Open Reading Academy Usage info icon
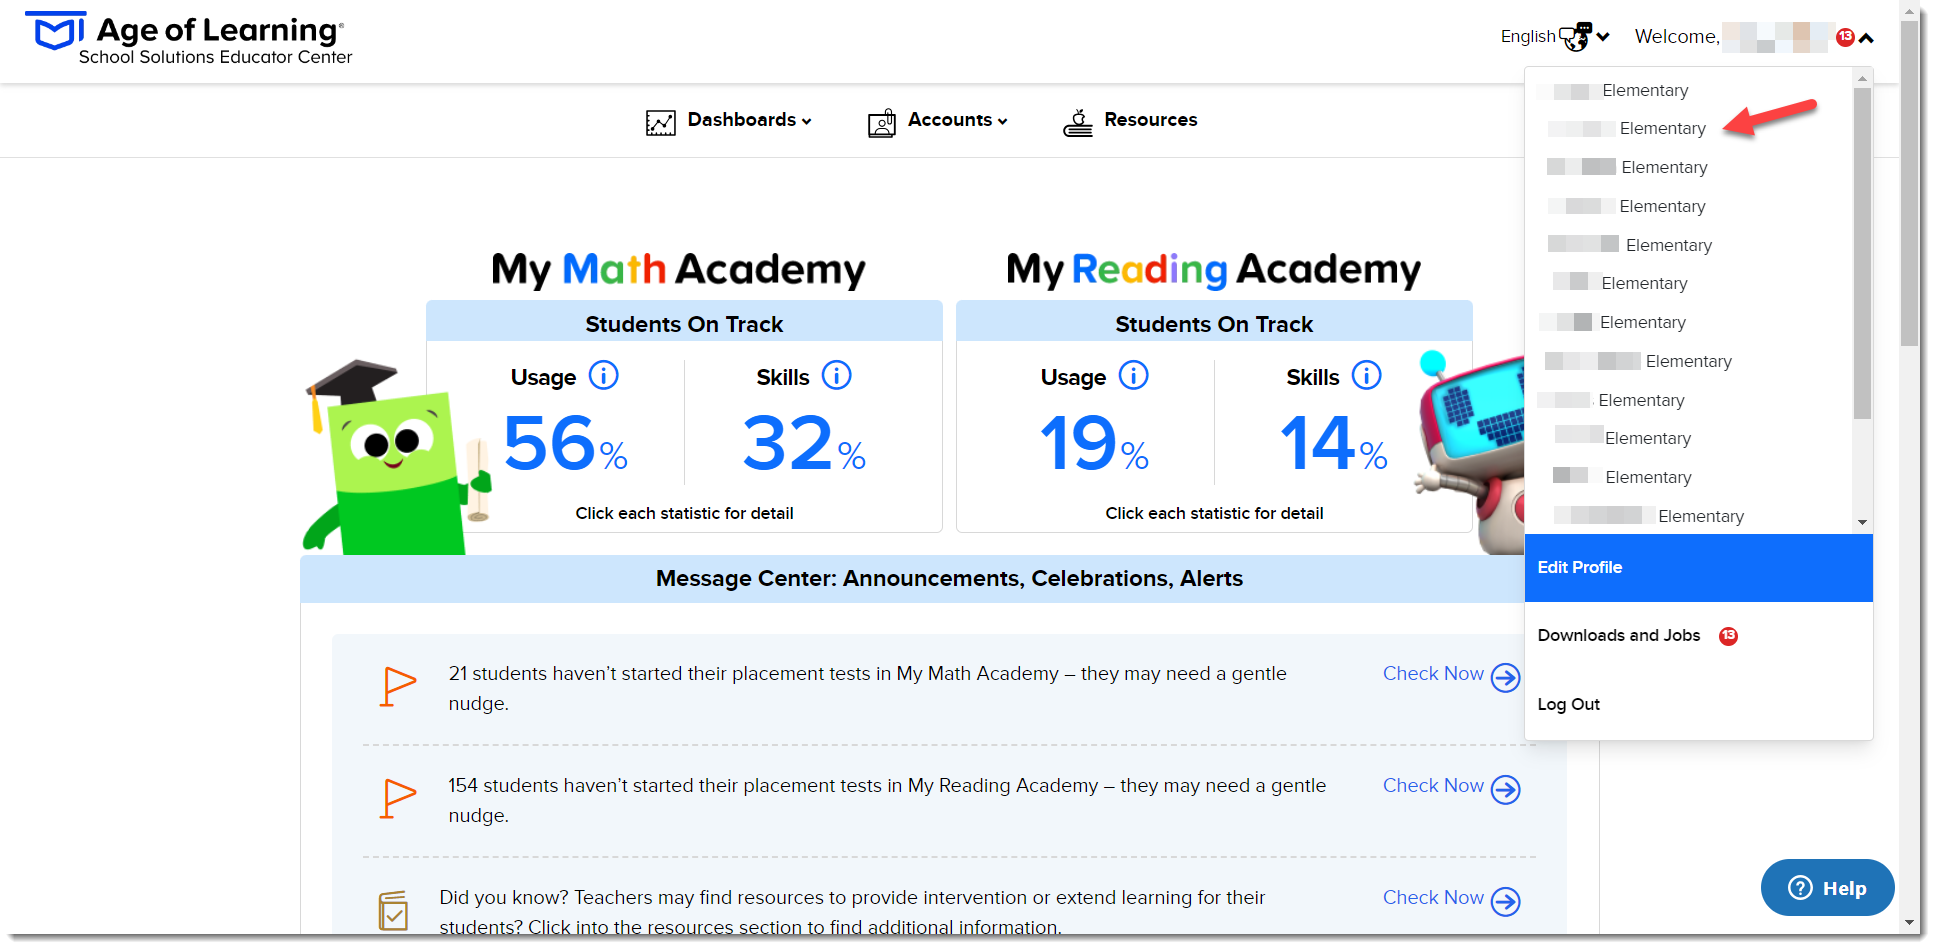 click(1133, 376)
